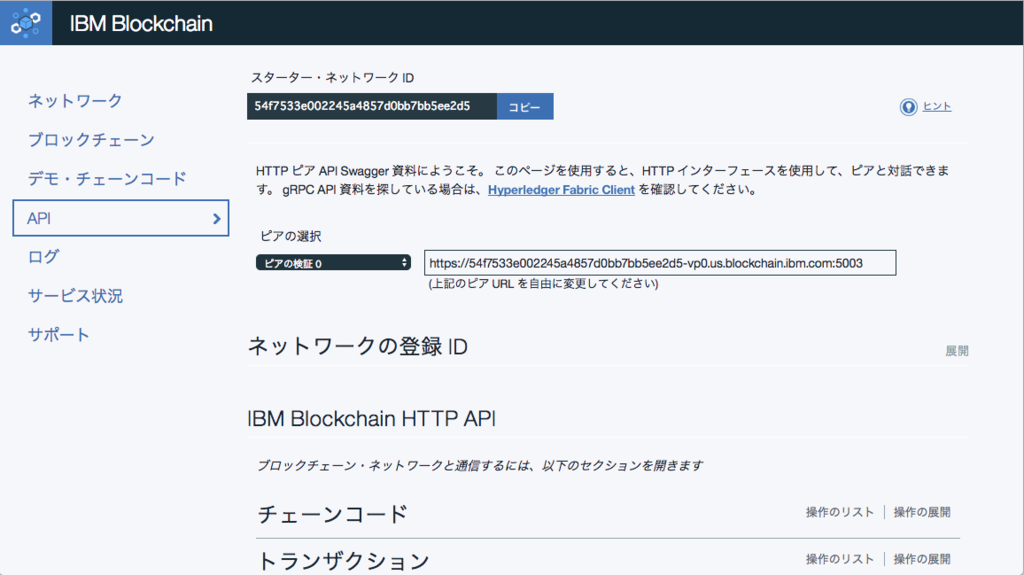Toggle the トランザクション section heading
Screen dimensions: 1024x575
coord(344,561)
